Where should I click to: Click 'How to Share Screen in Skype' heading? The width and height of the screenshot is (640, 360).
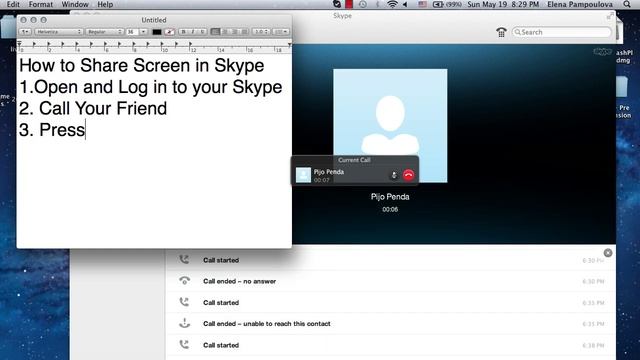point(142,66)
